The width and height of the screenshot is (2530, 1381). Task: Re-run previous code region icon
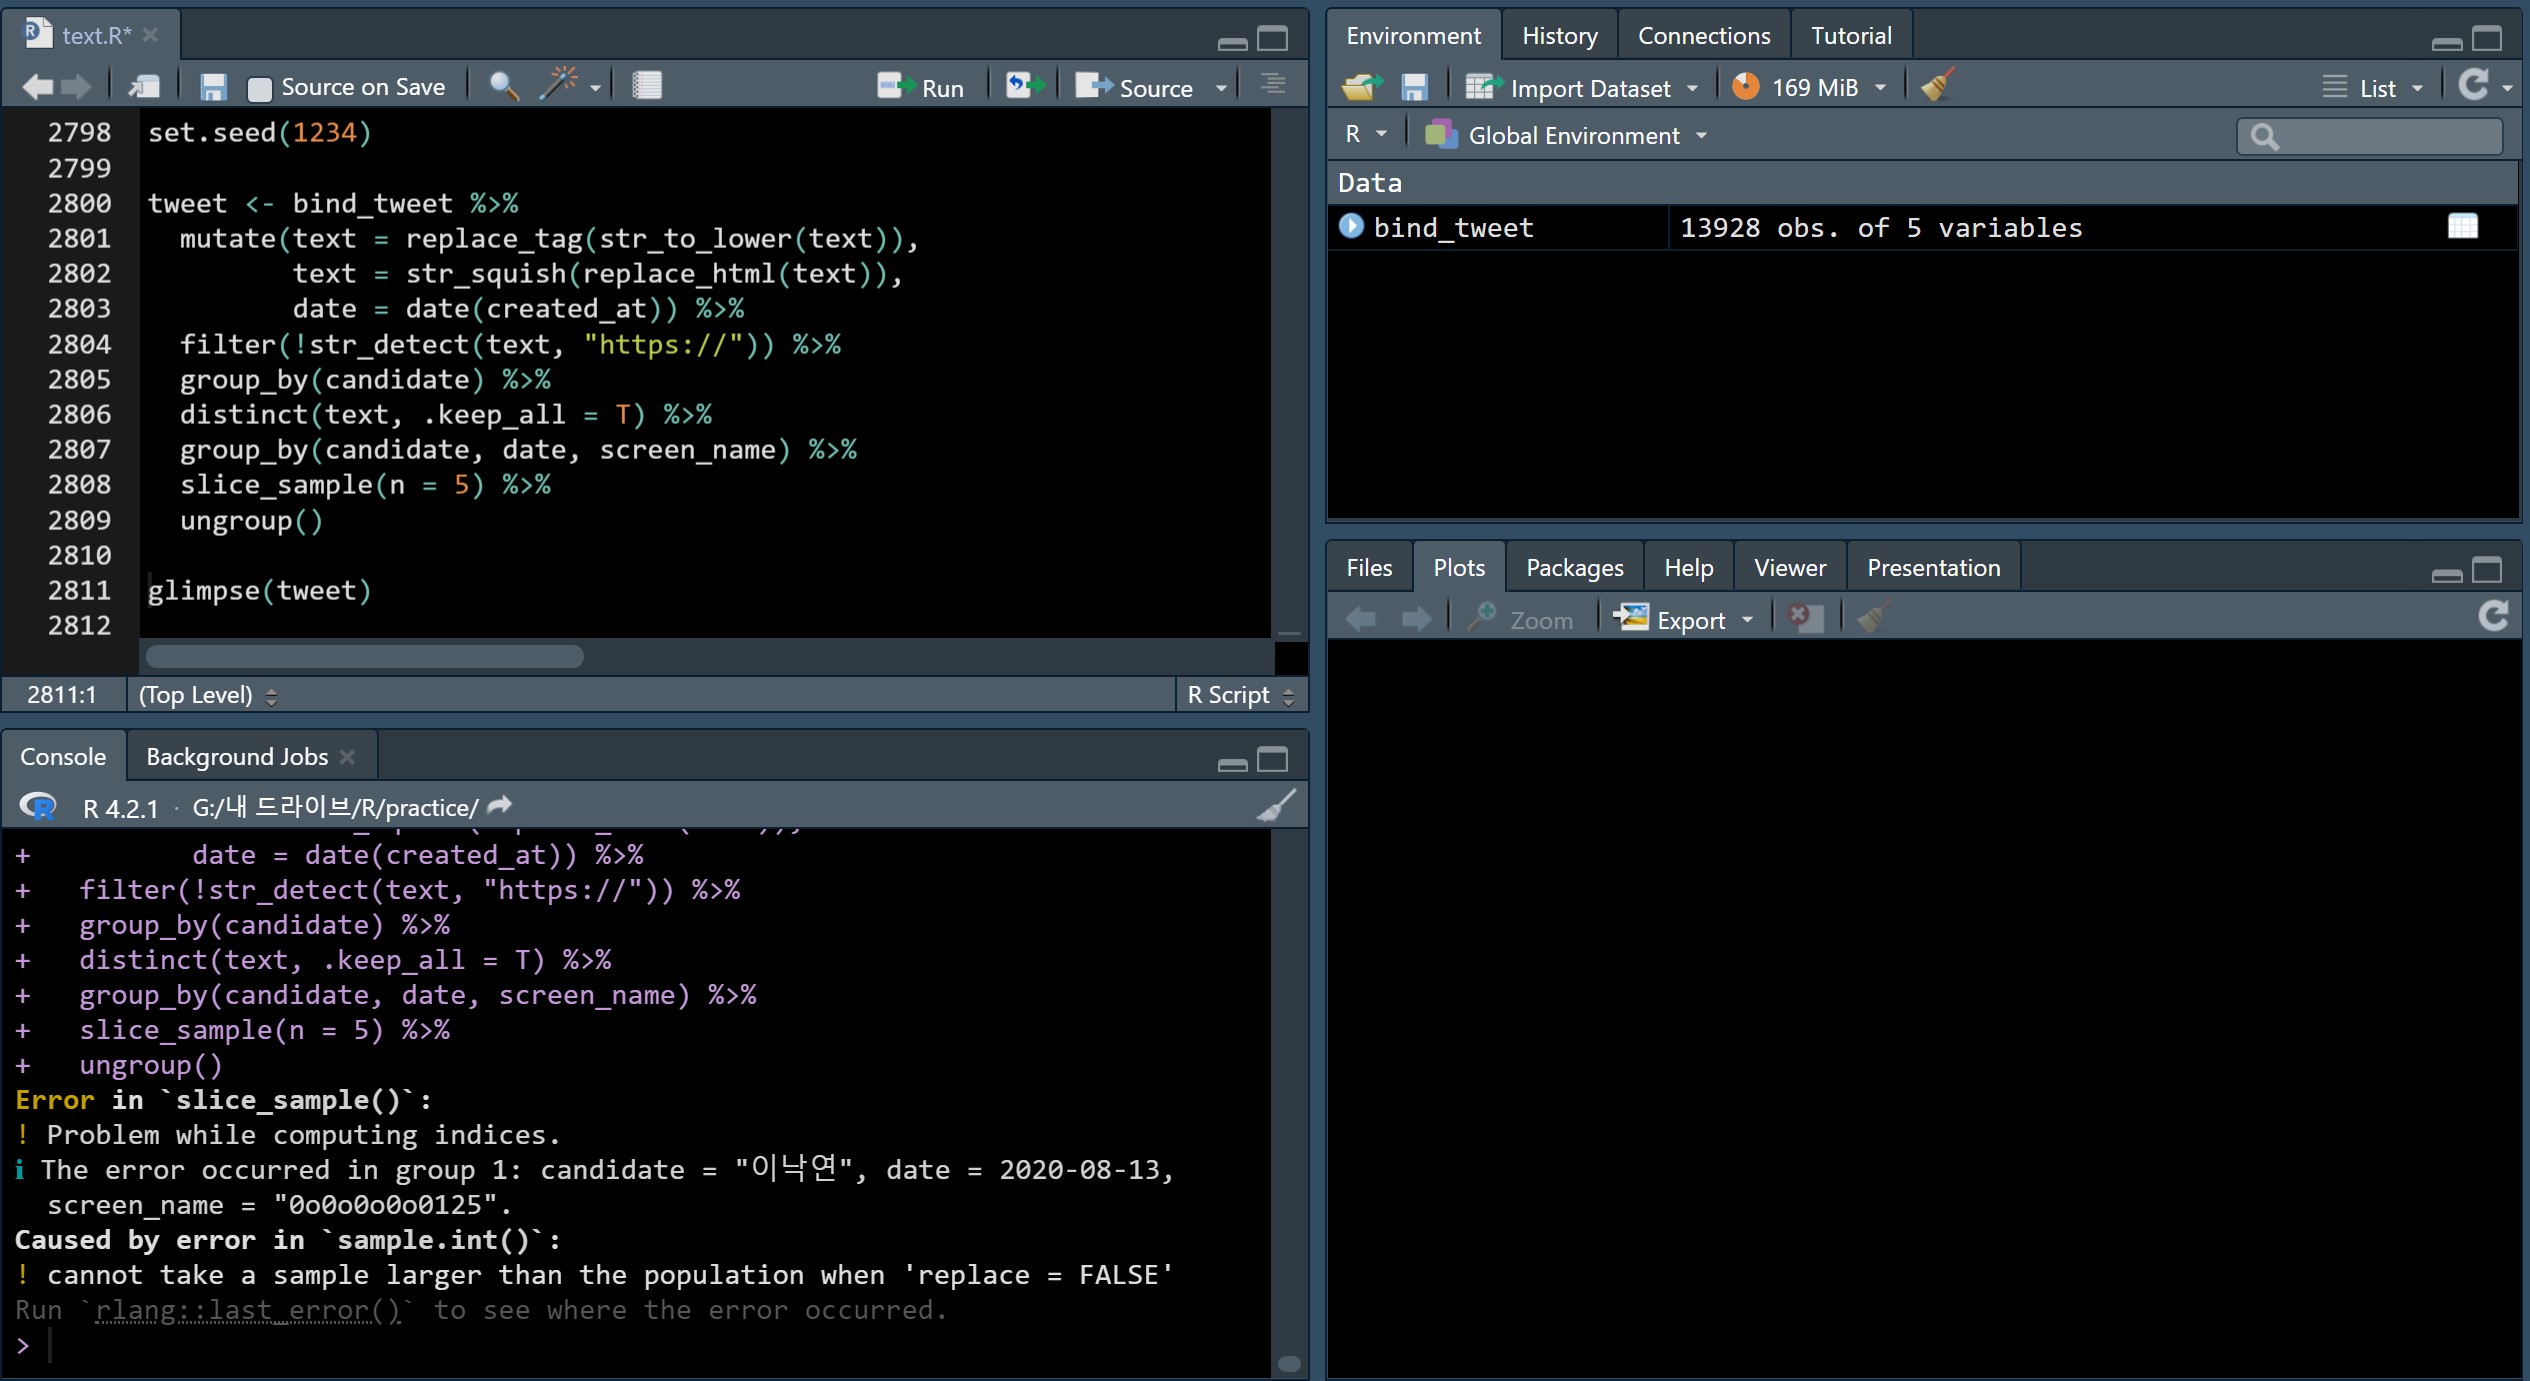(1023, 86)
